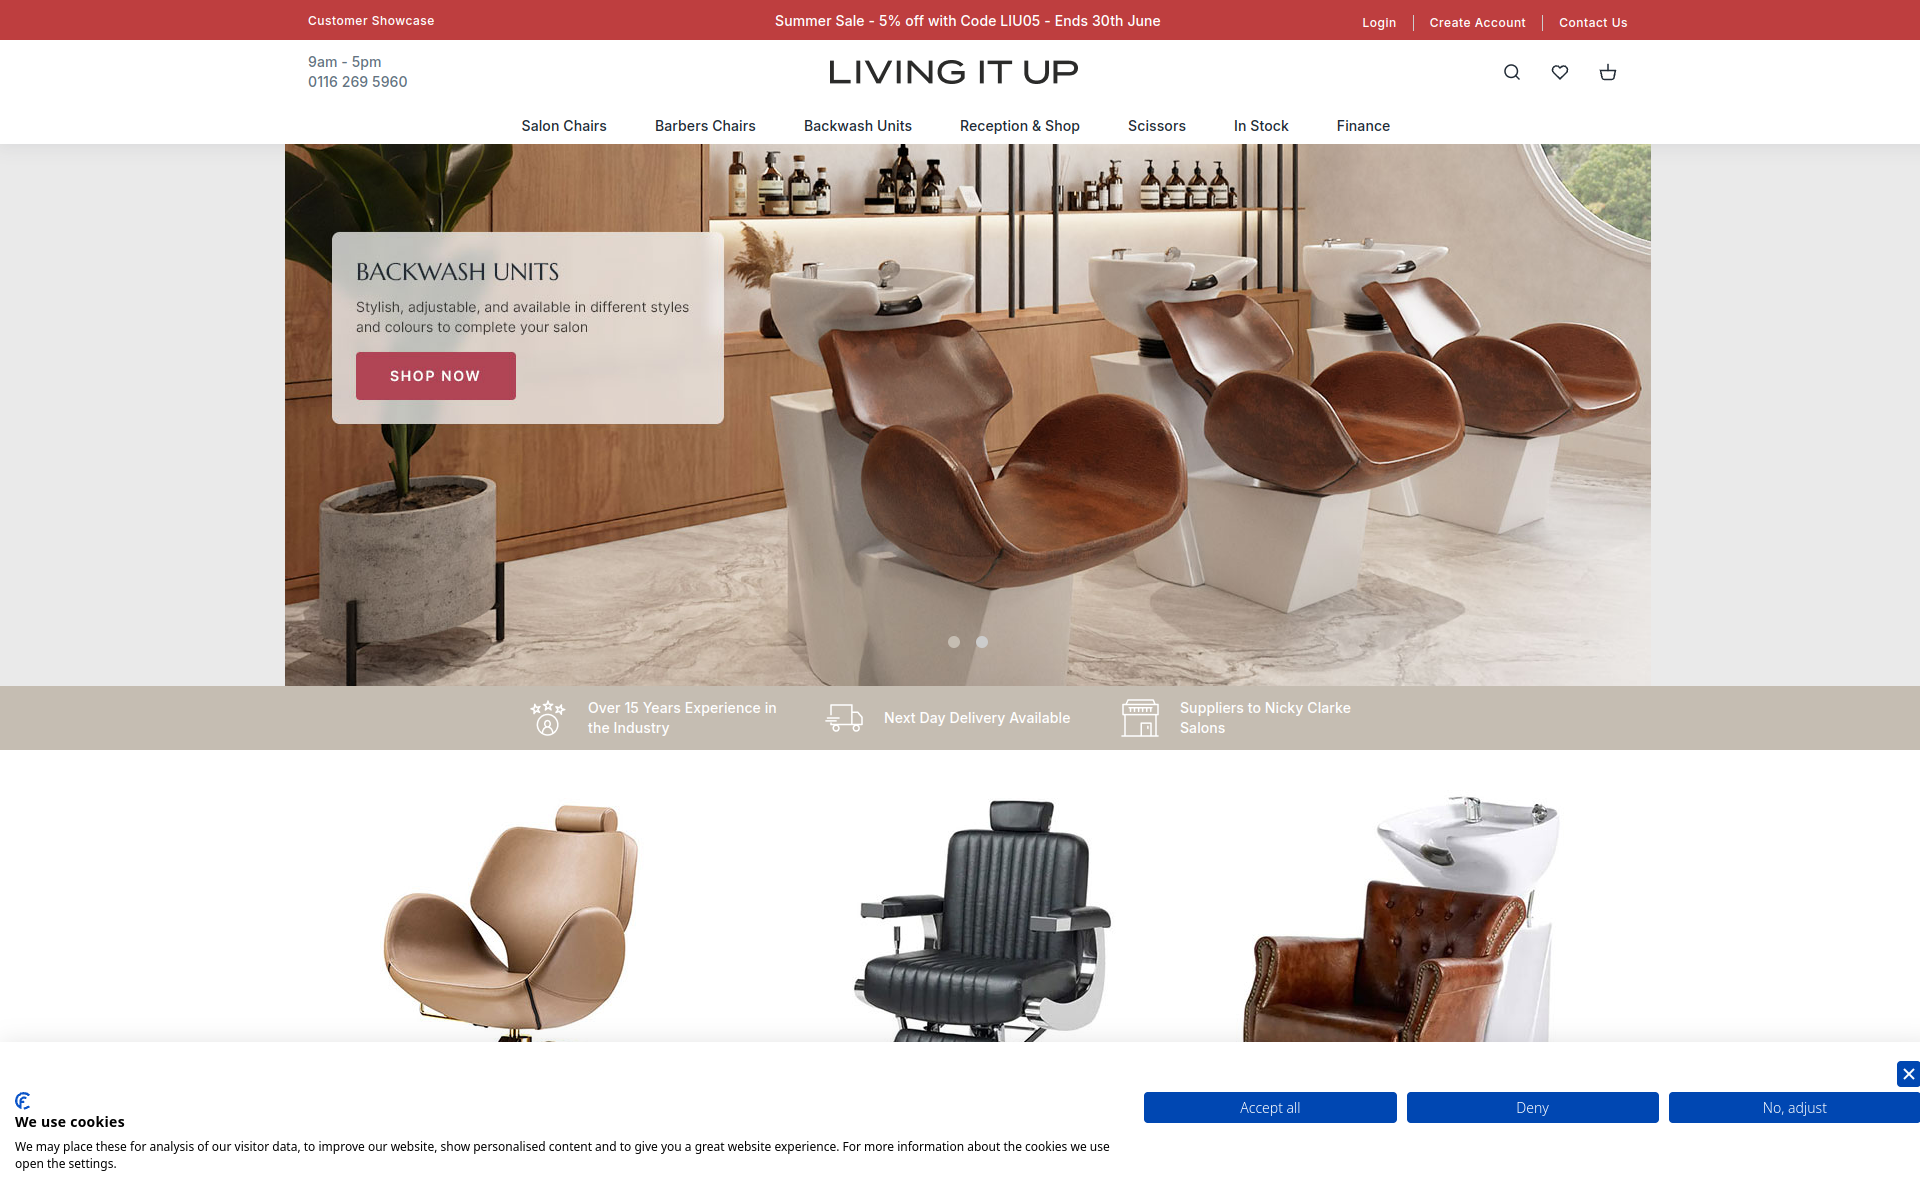The image size is (1920, 1200).
Task: Click the storefront suppliers icon
Action: pos(1140,718)
